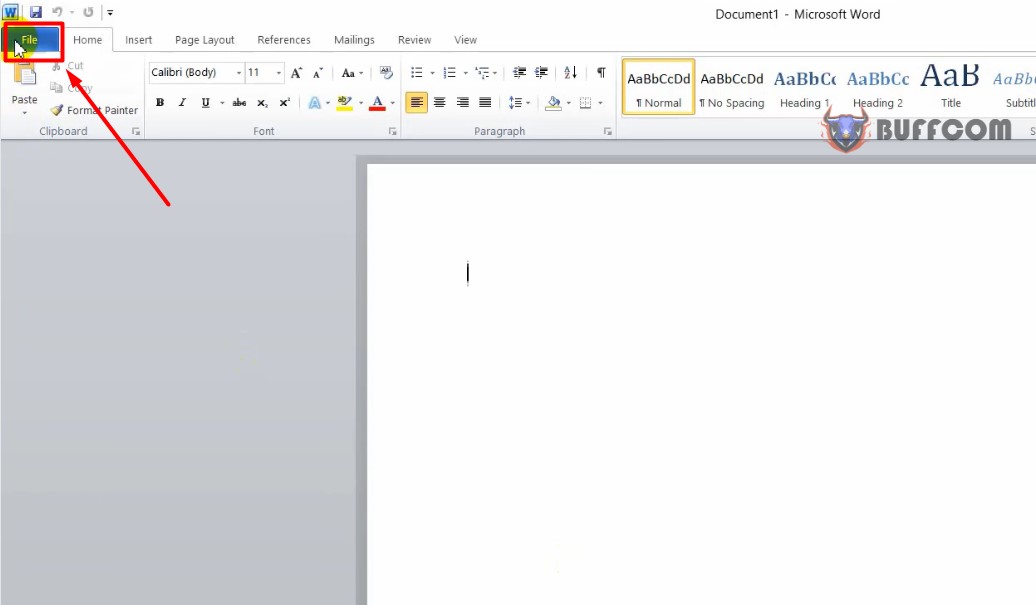Align text to the left
The height and width of the screenshot is (605, 1036).
(416, 102)
